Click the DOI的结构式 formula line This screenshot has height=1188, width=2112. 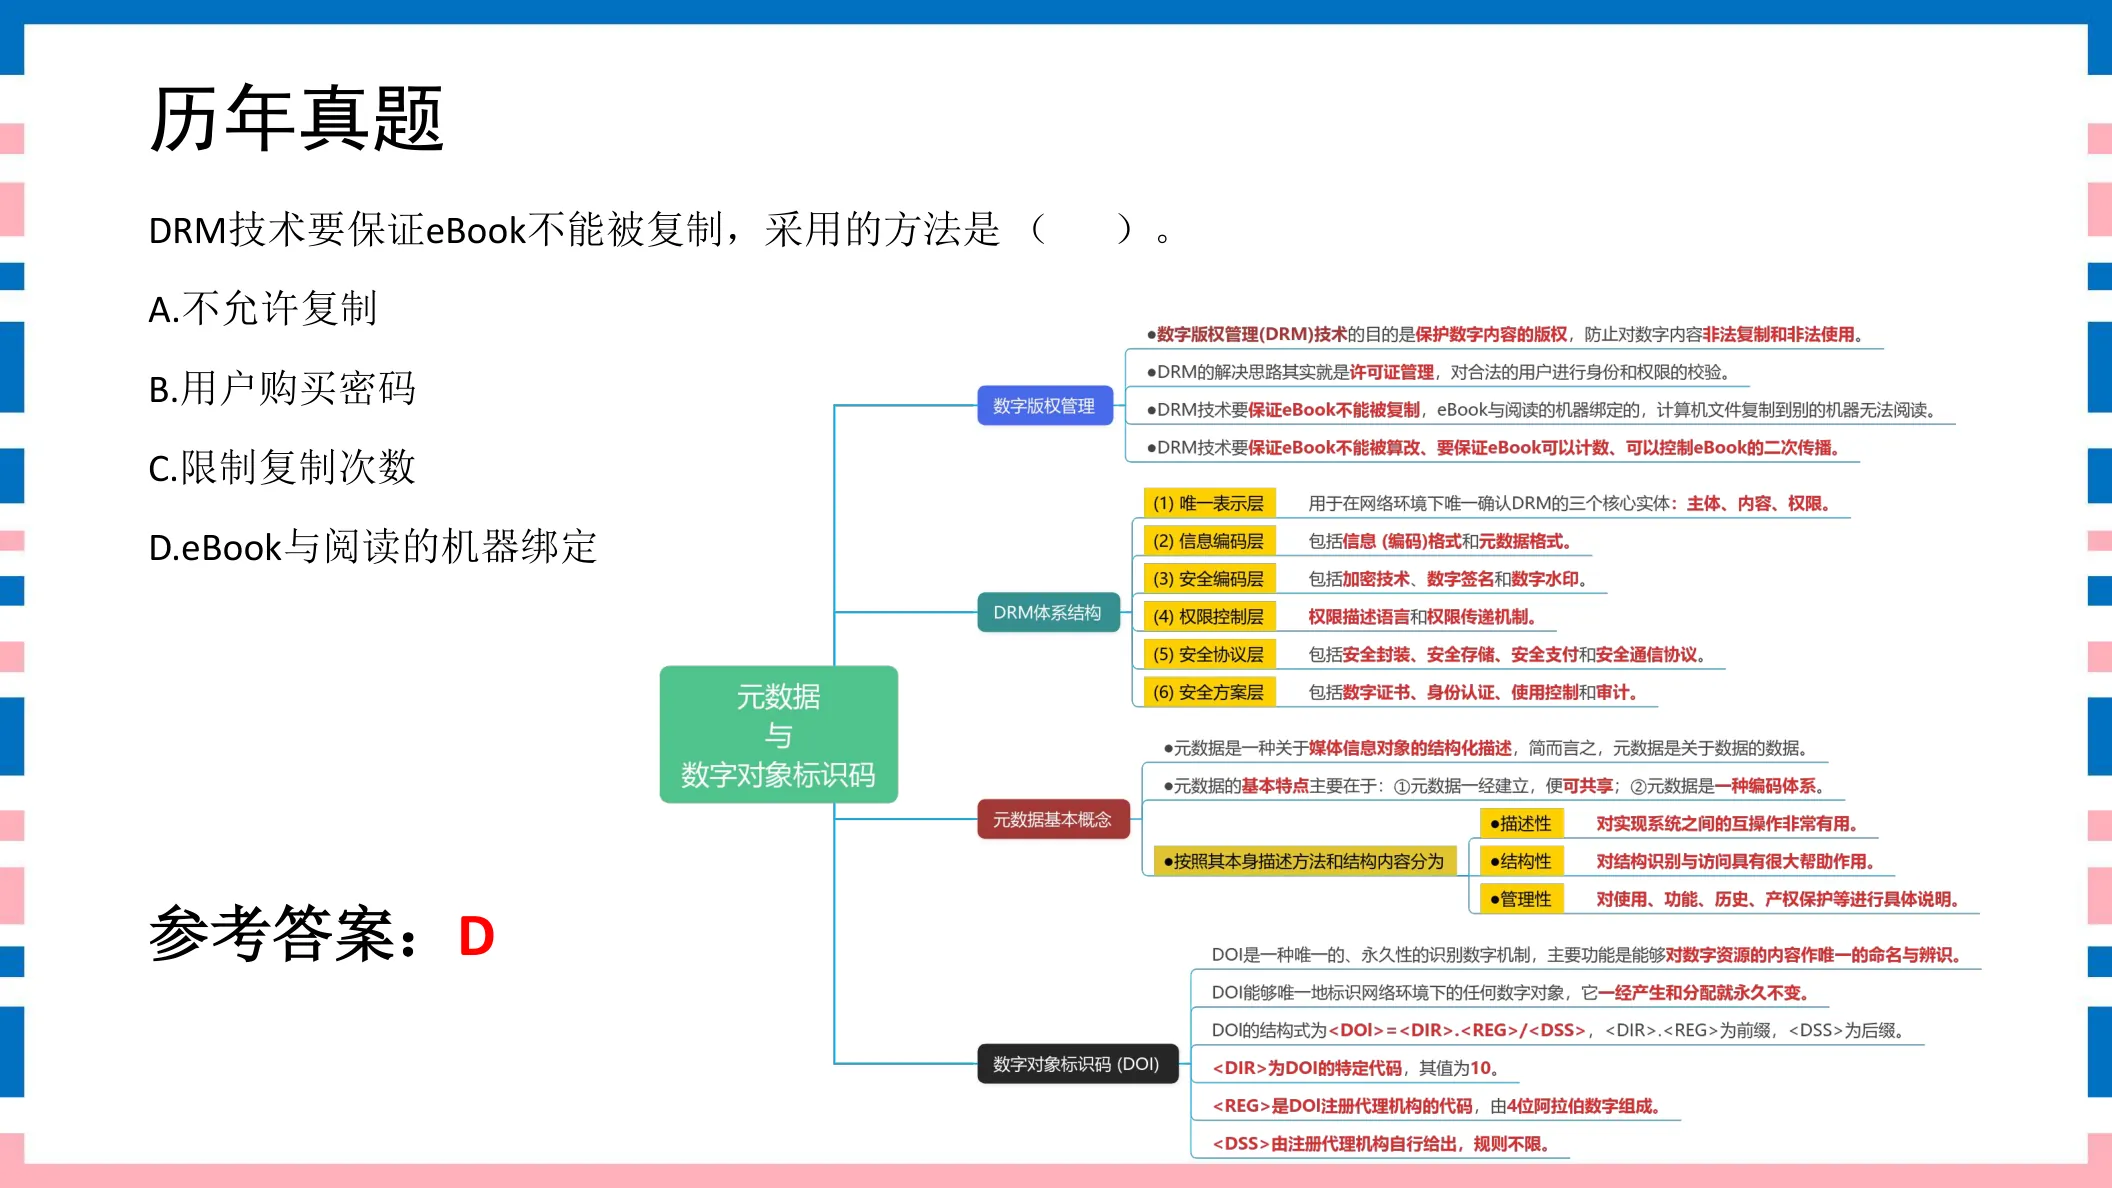pyautogui.click(x=1558, y=1030)
